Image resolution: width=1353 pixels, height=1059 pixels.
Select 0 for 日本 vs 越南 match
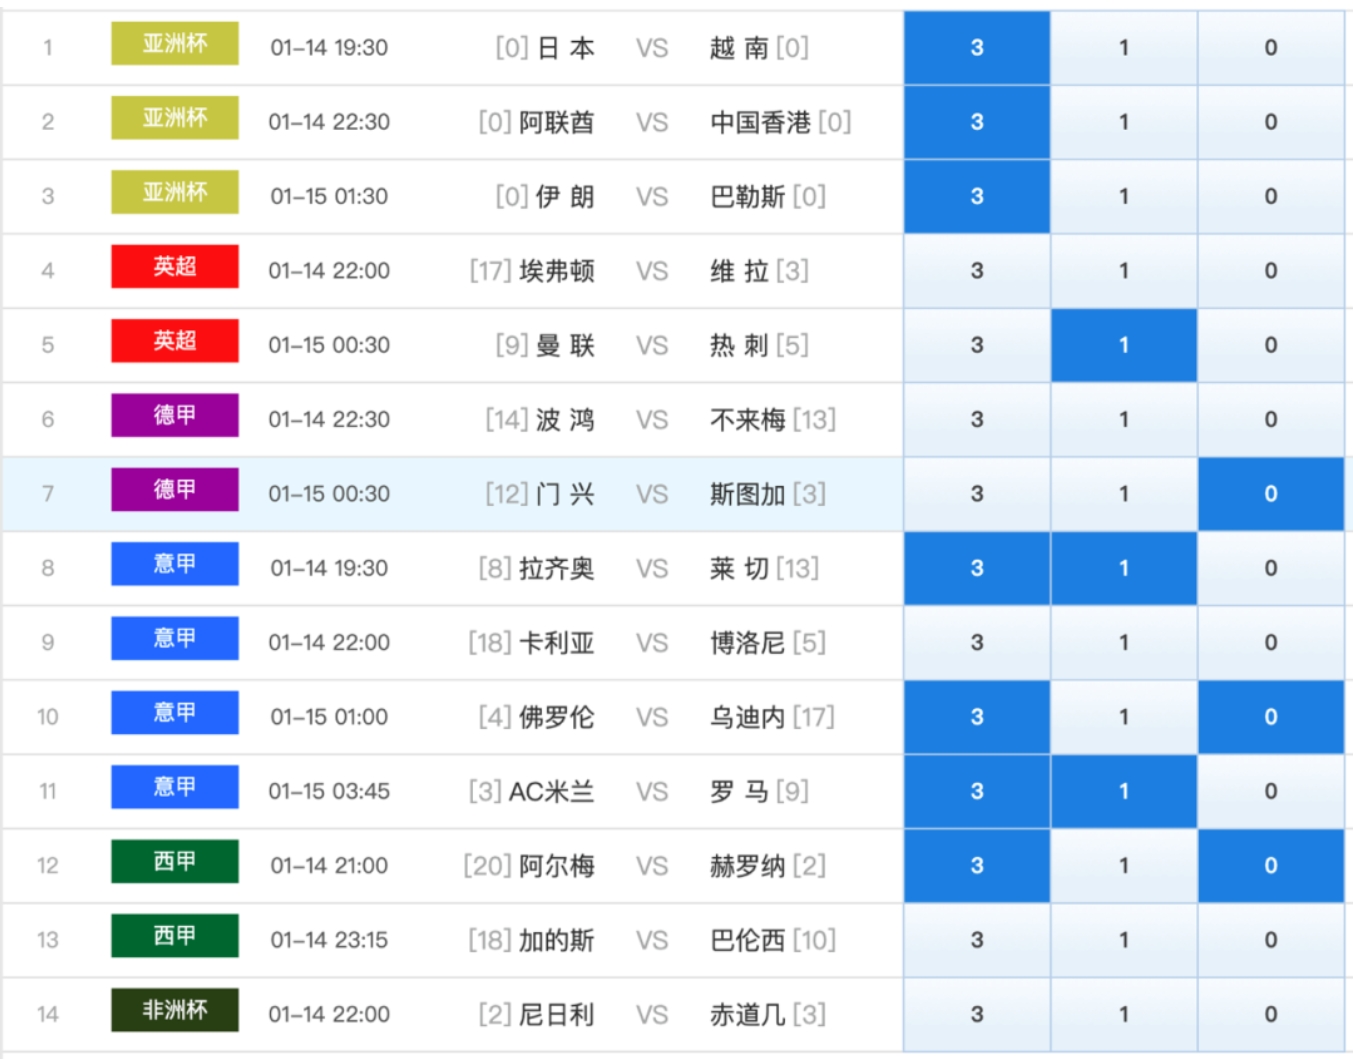(x=1271, y=47)
